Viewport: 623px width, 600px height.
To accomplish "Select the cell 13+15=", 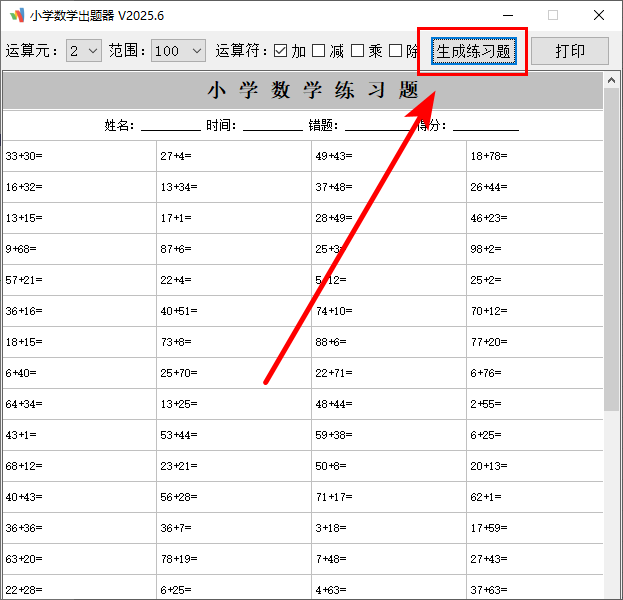I will (x=79, y=218).
